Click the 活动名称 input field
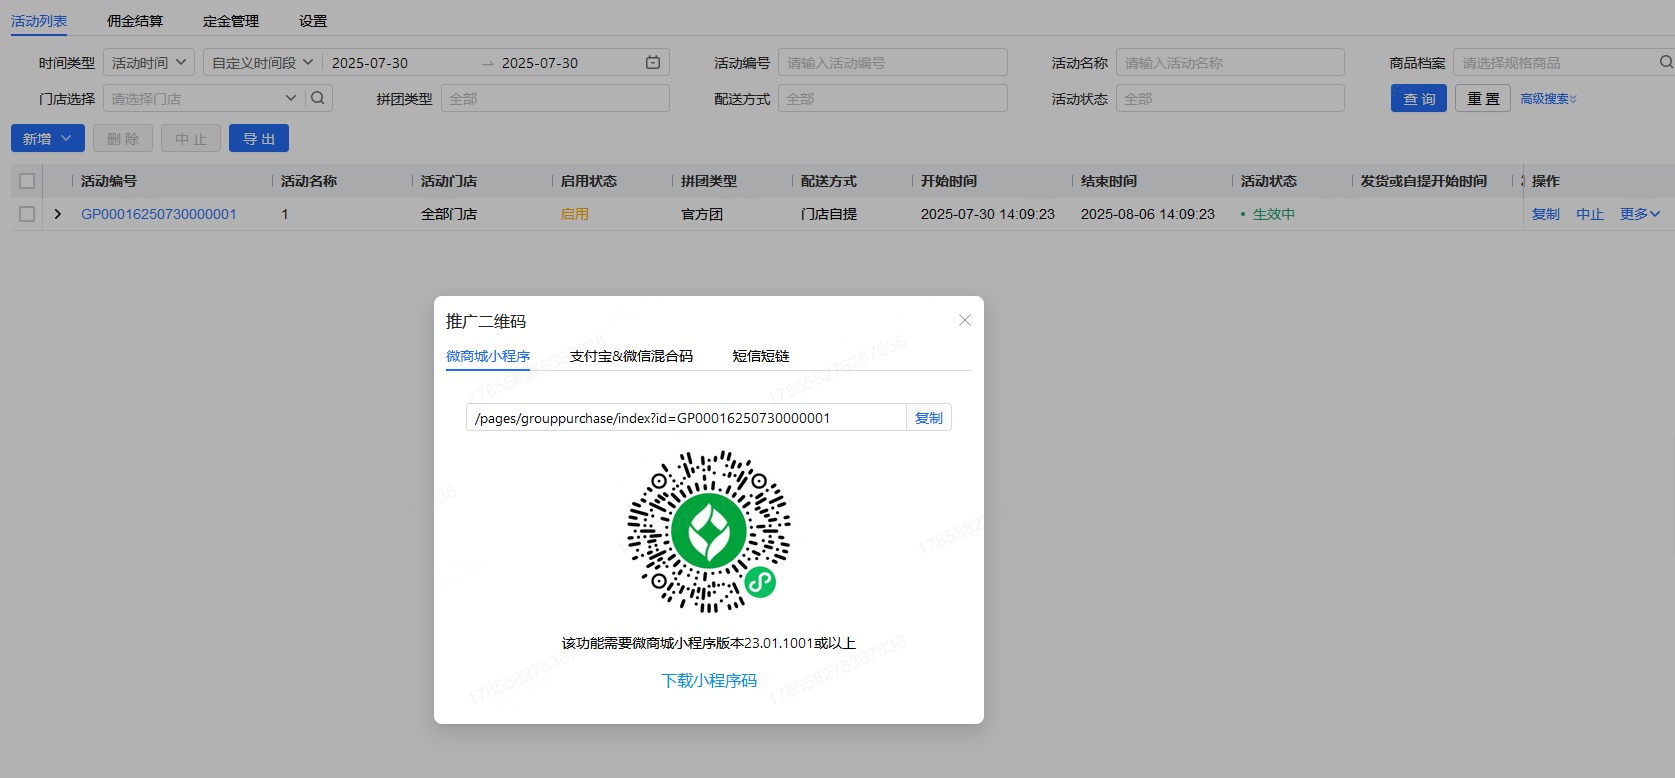This screenshot has width=1675, height=778. point(1230,62)
